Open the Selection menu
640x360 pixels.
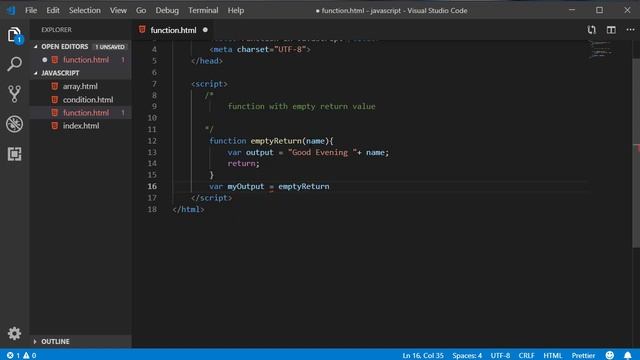pos(85,10)
